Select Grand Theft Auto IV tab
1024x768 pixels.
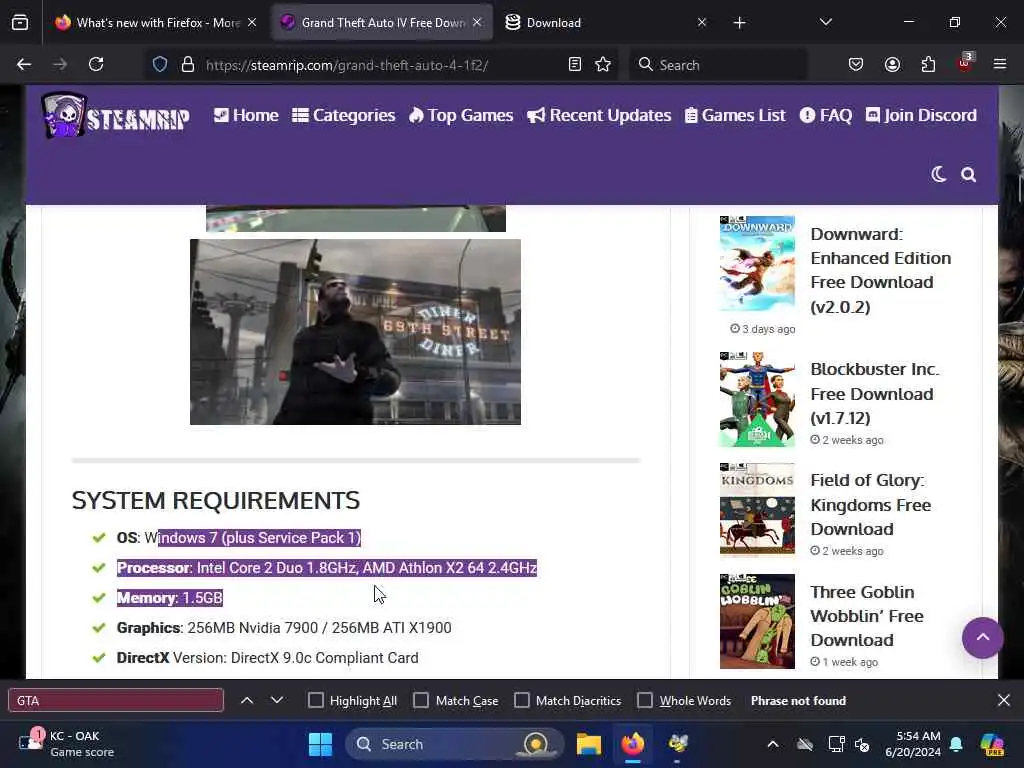pyautogui.click(x=383, y=23)
